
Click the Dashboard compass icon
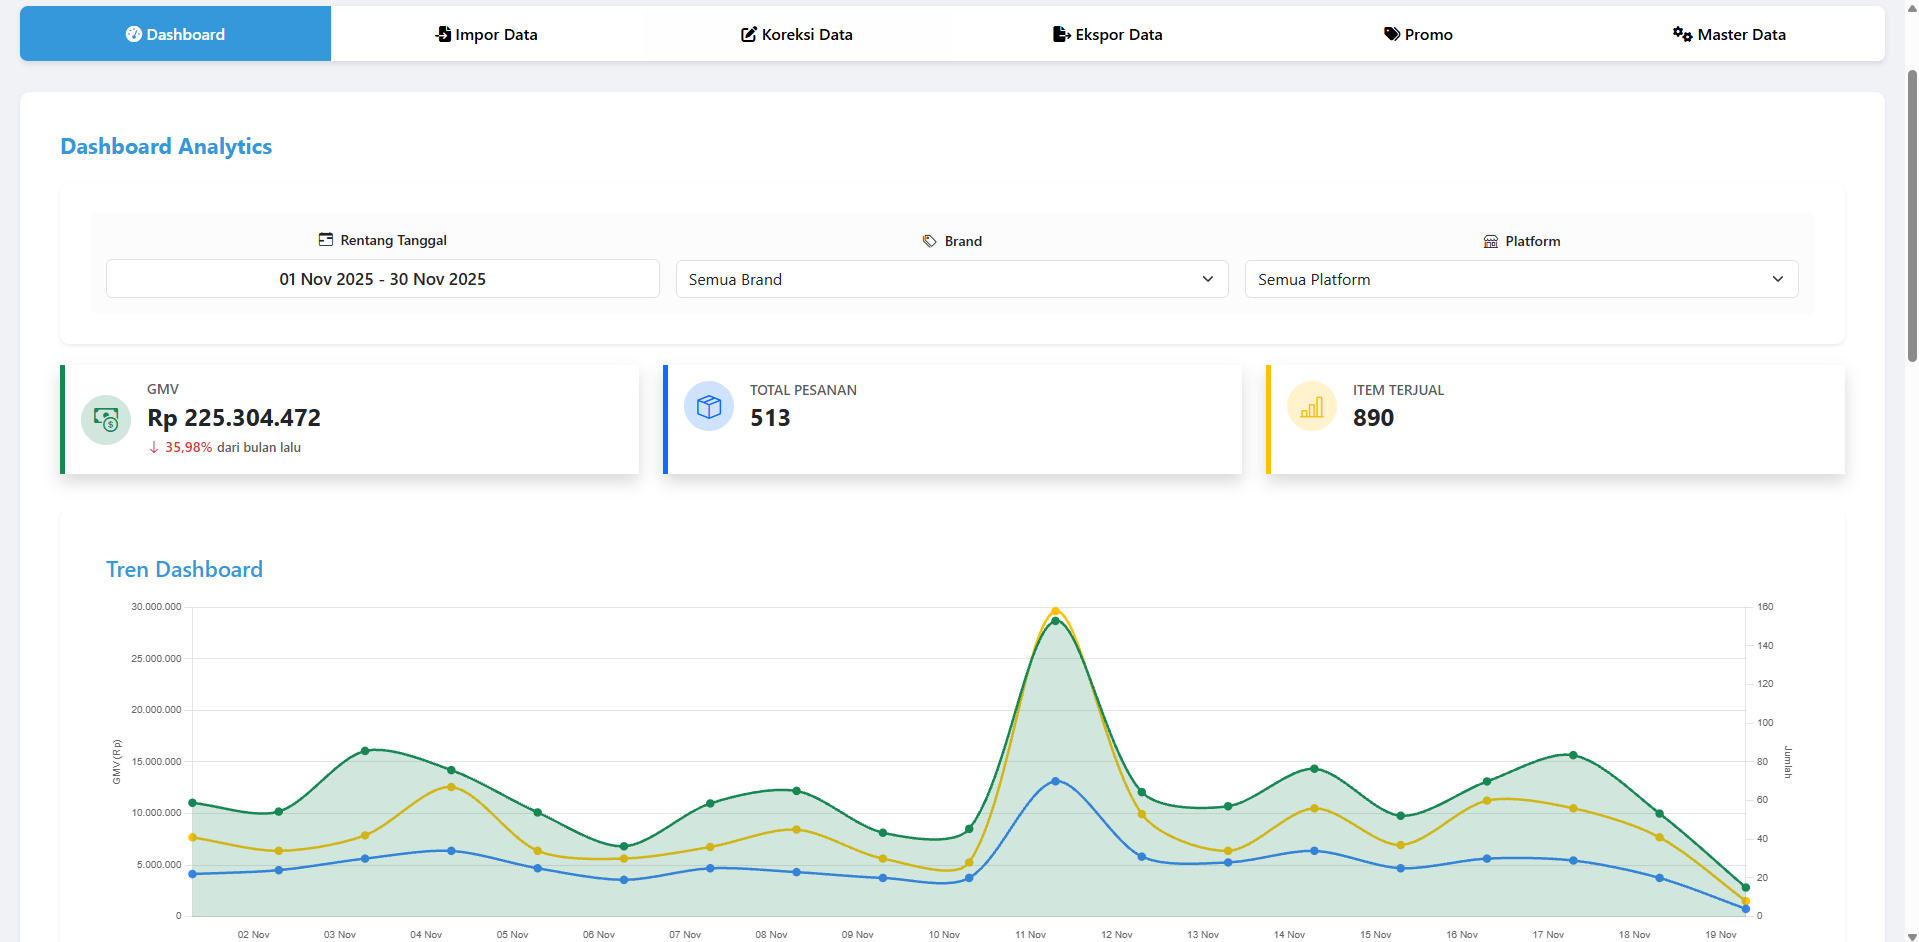coord(134,33)
